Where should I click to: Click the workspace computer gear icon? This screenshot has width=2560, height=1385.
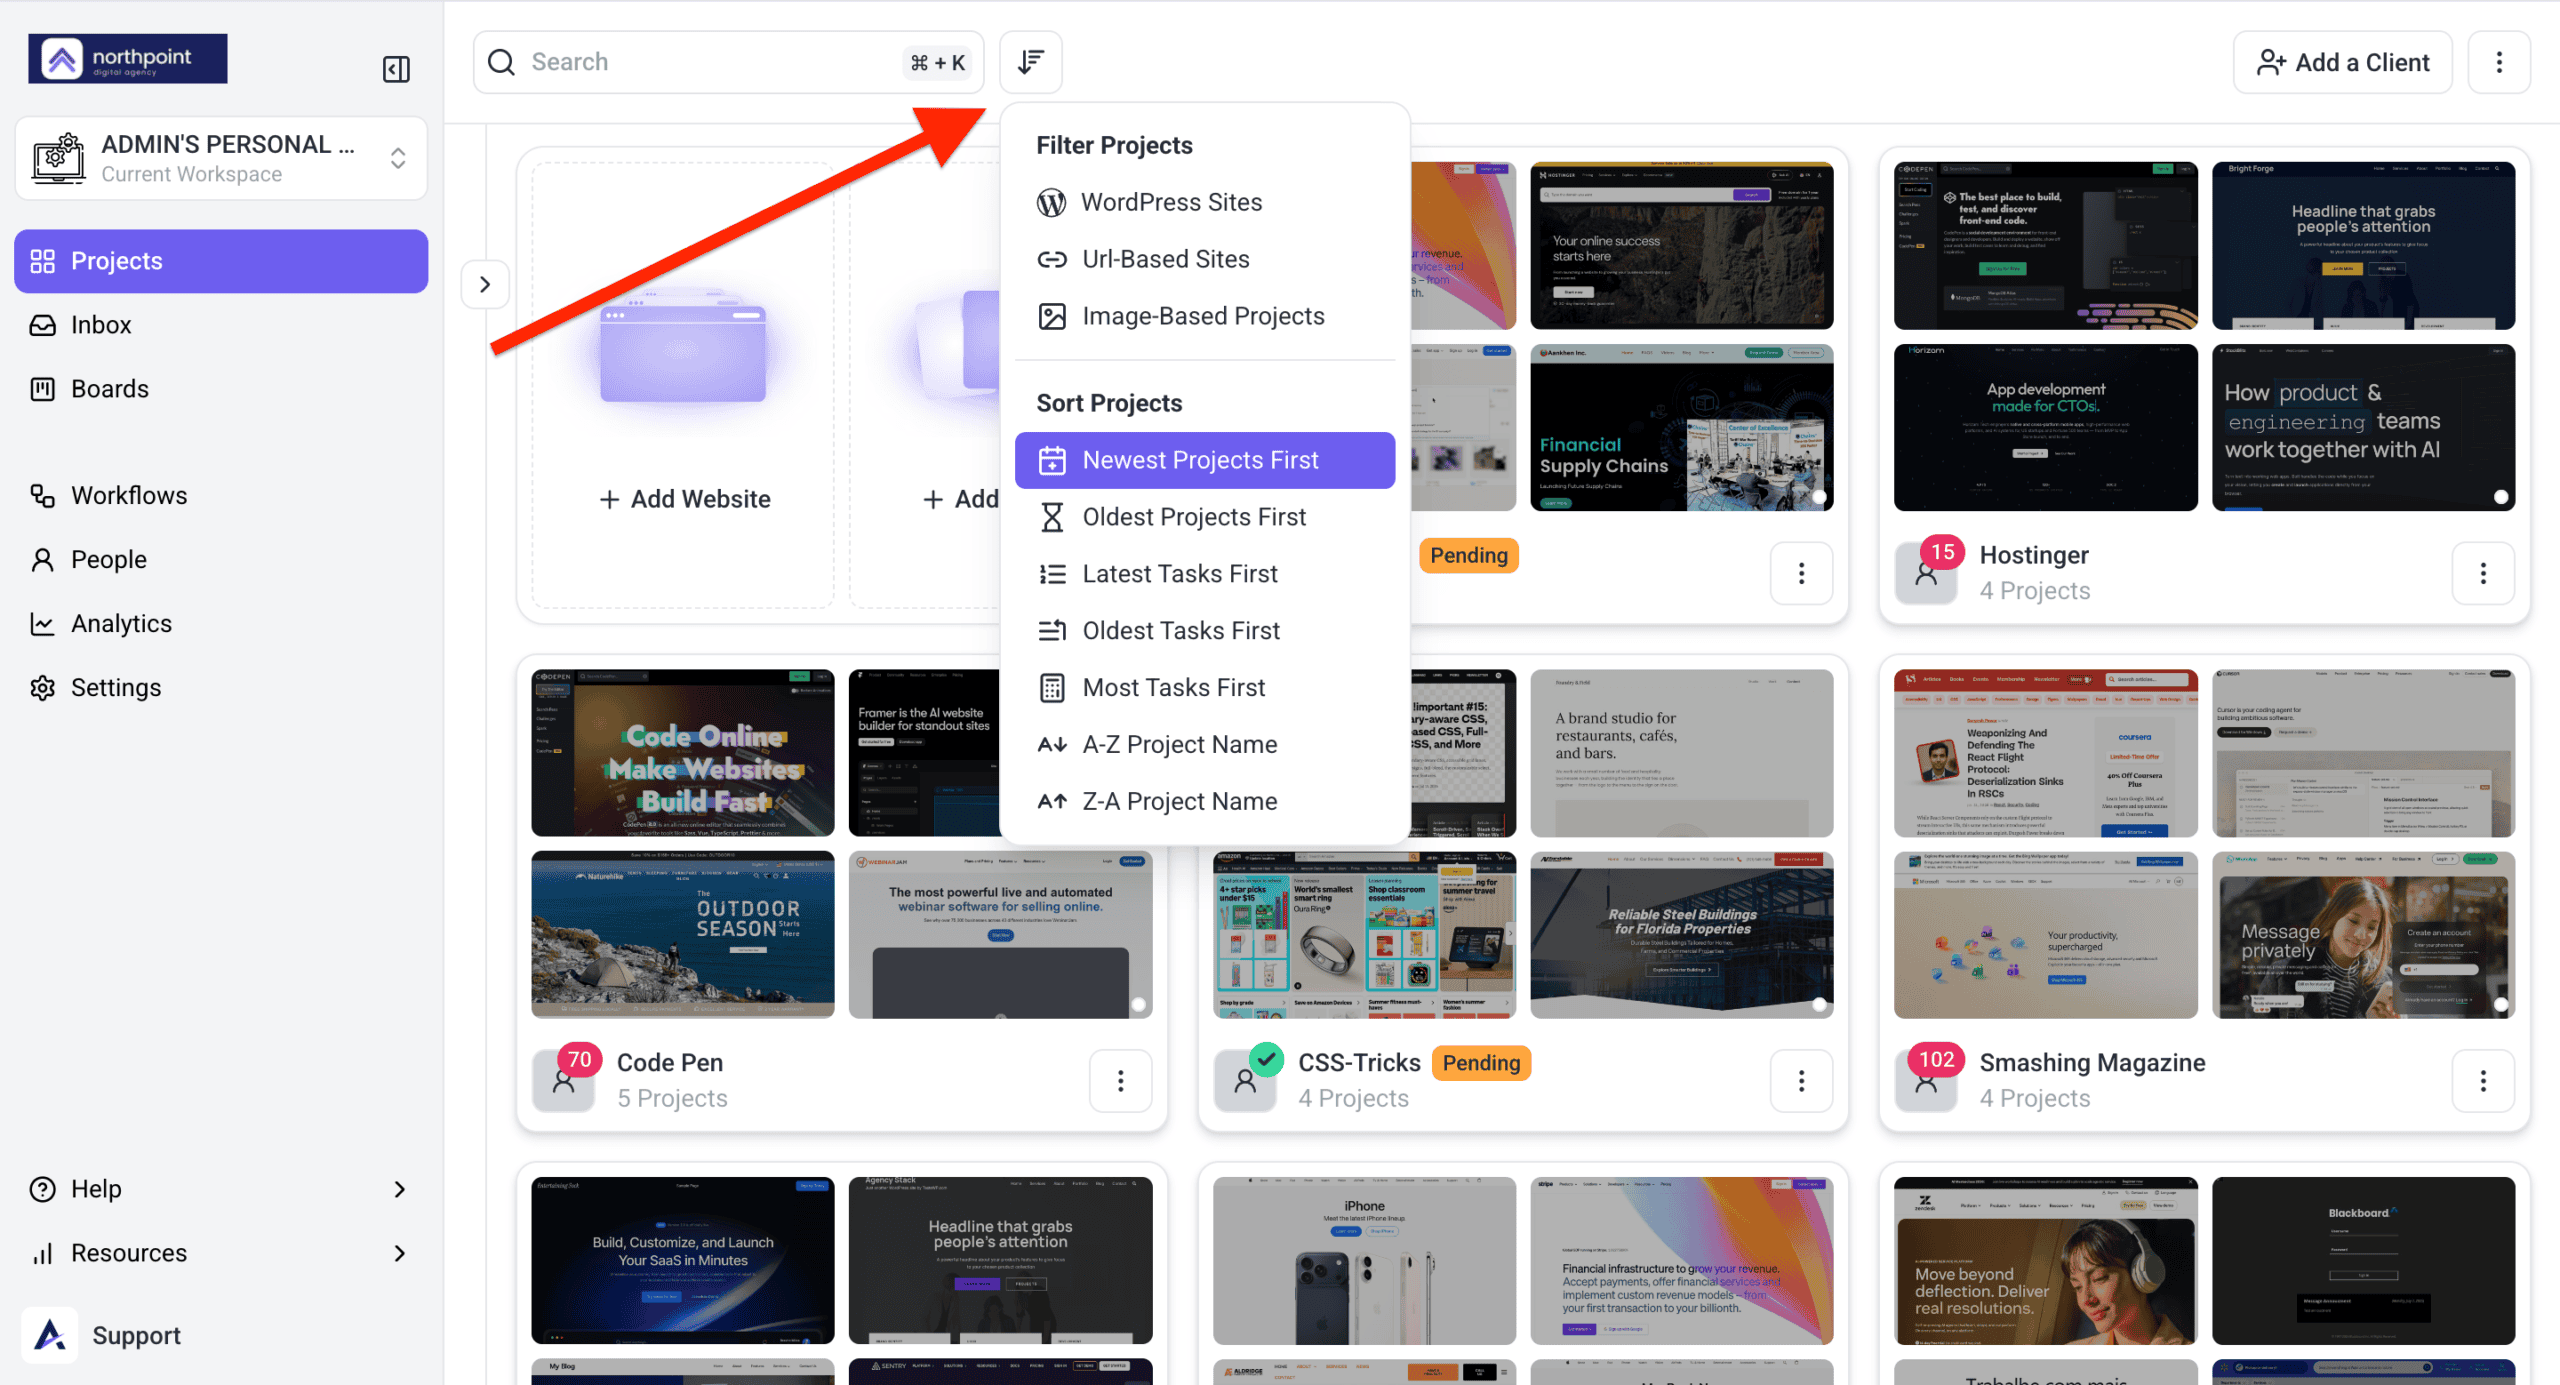coord(59,158)
